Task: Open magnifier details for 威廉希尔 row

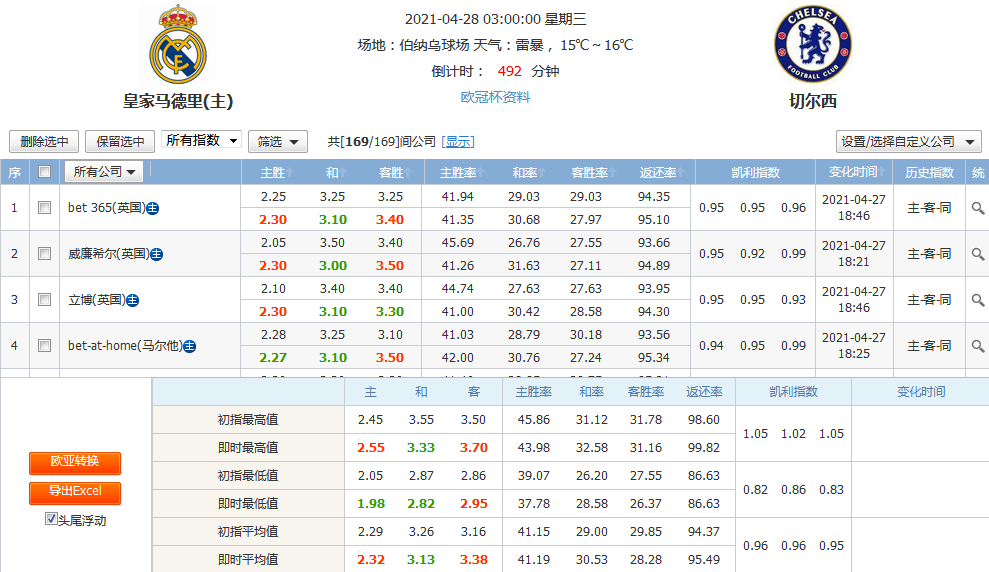Action: tap(977, 254)
